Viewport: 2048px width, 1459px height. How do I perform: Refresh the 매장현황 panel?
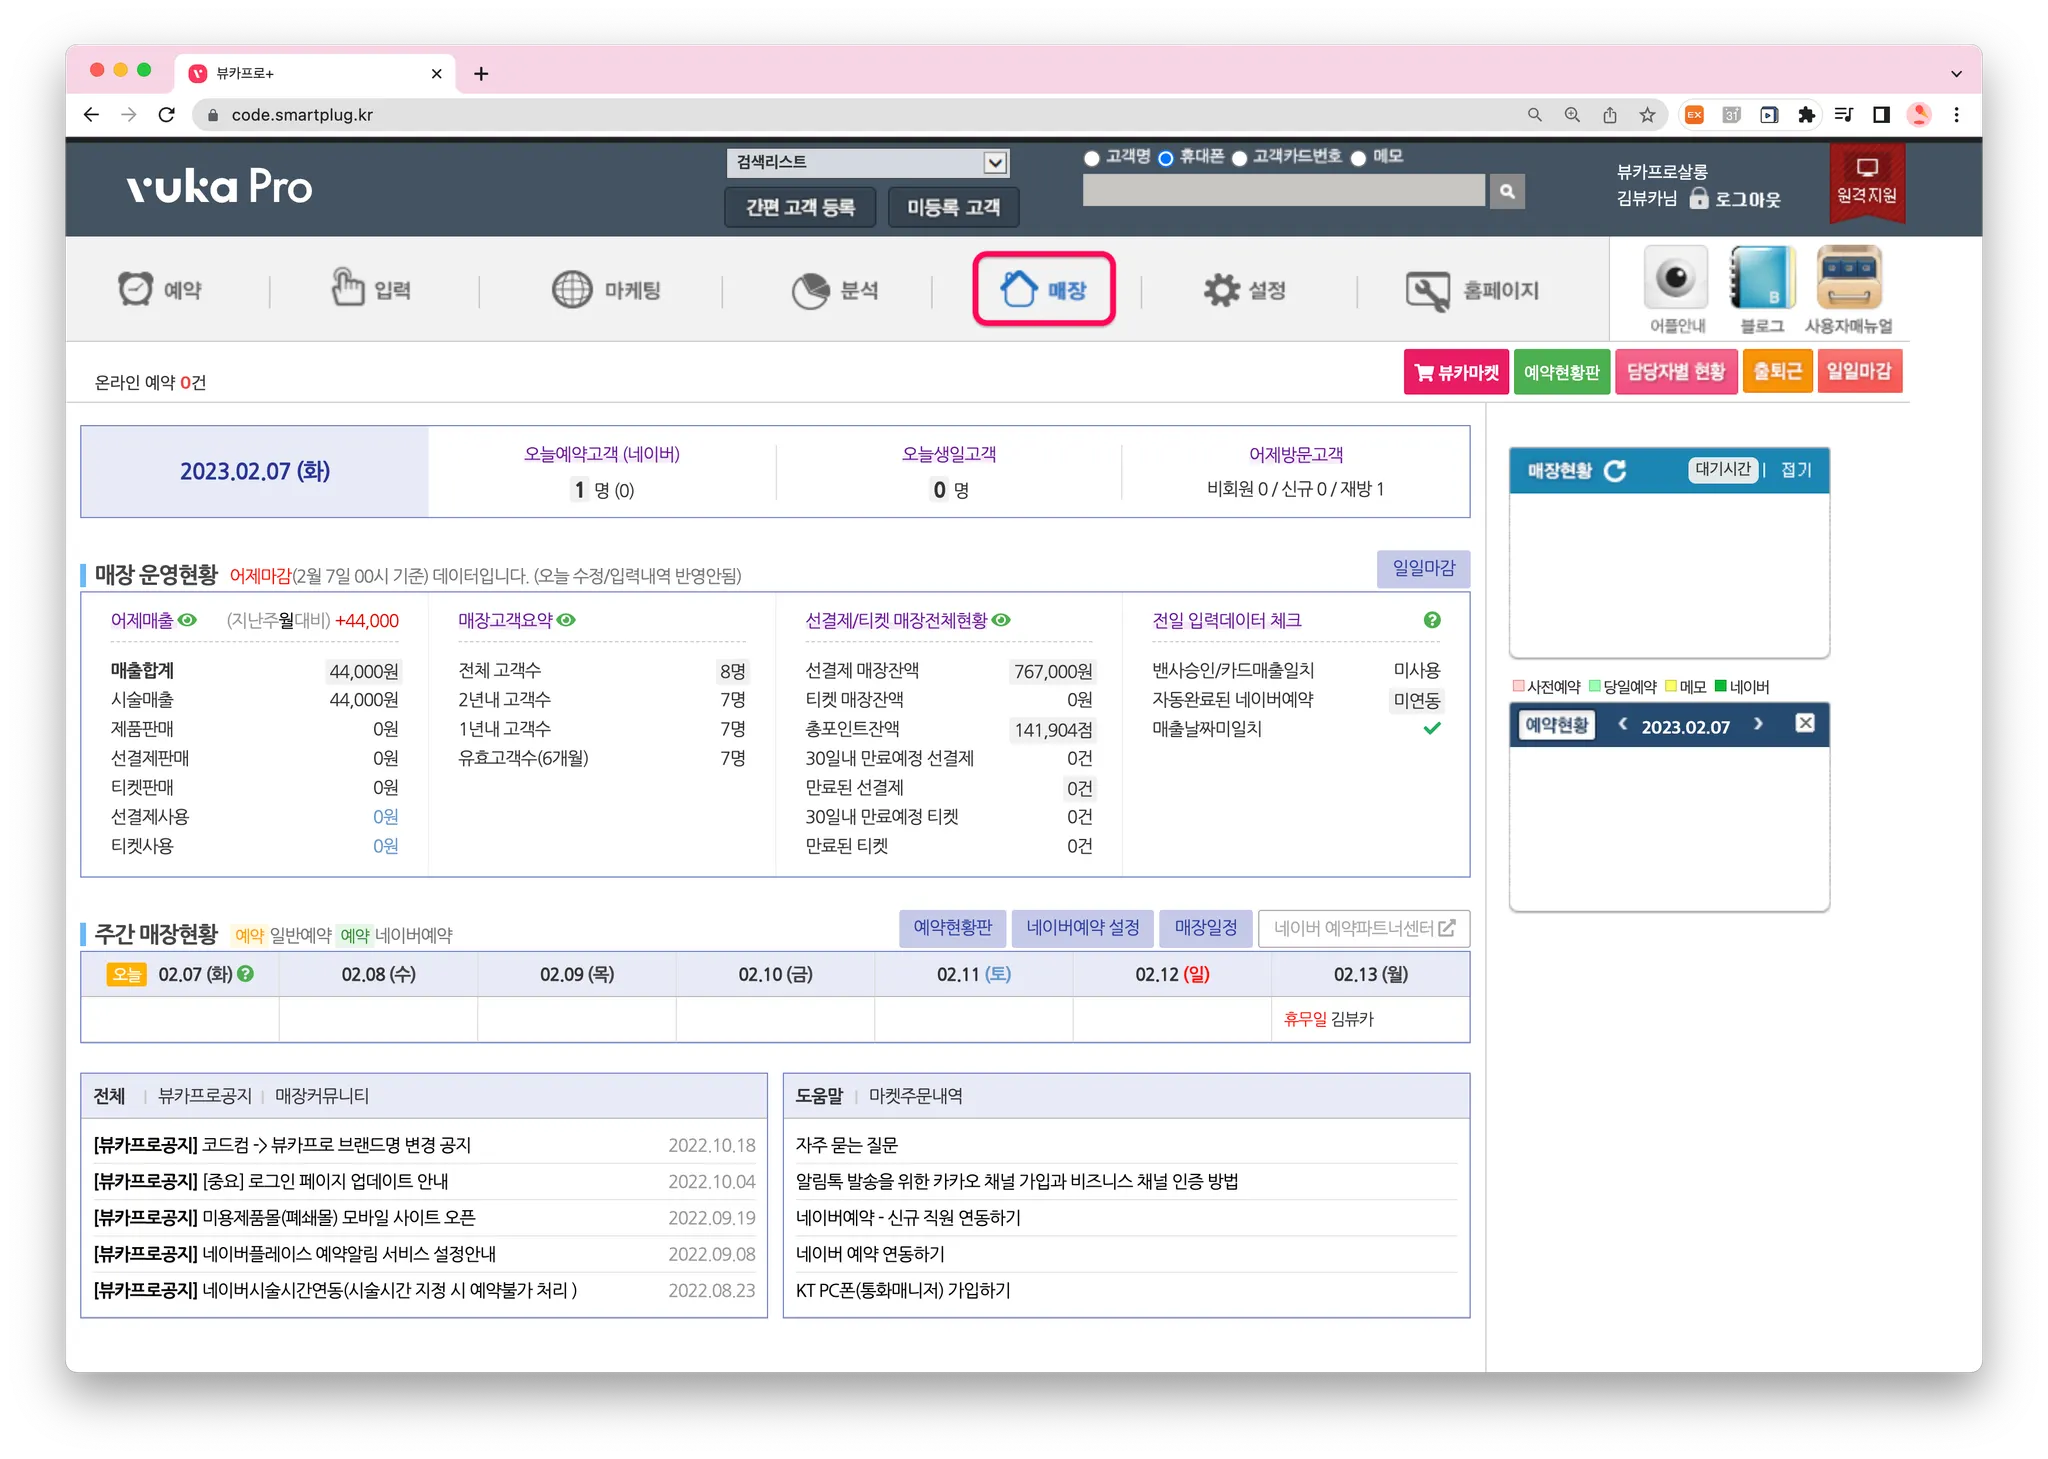point(1615,471)
